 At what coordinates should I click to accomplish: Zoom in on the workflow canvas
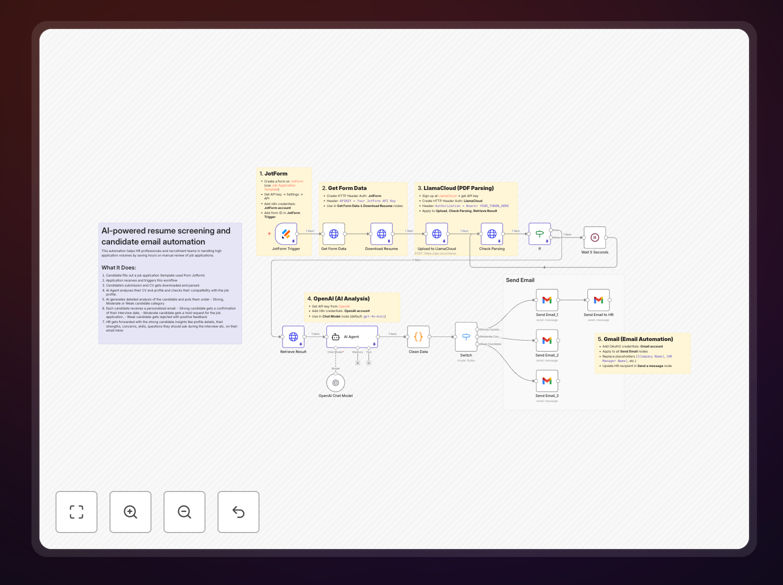click(130, 512)
